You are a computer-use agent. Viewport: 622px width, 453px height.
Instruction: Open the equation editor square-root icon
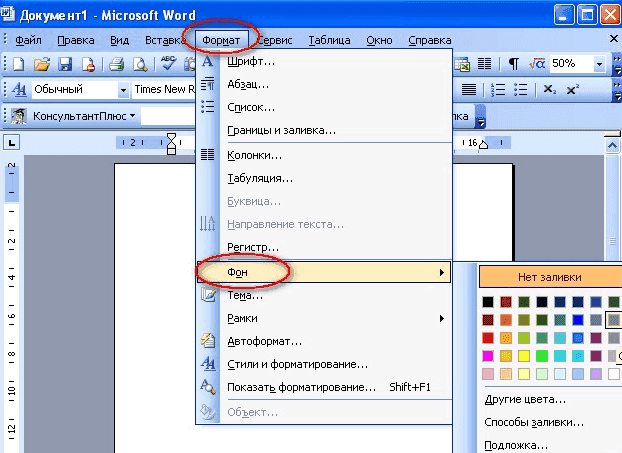click(x=536, y=63)
